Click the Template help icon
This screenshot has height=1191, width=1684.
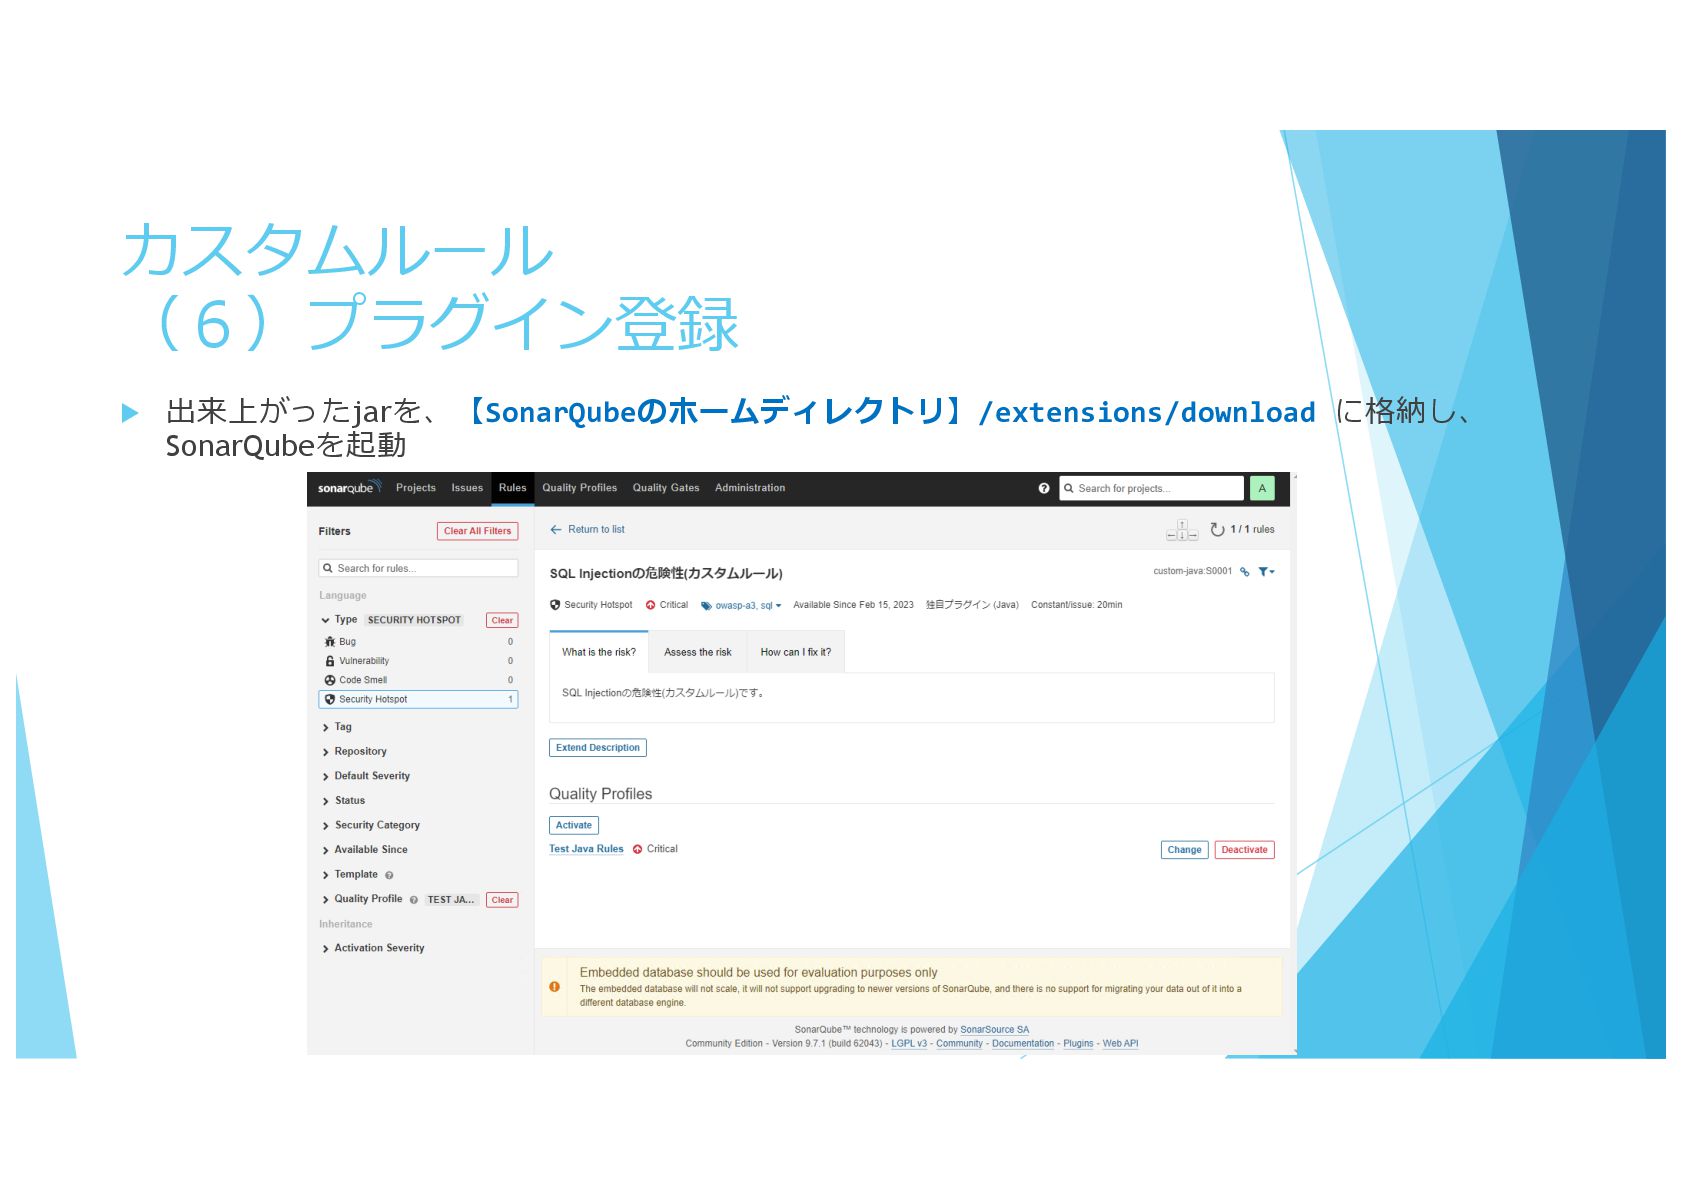tap(389, 875)
